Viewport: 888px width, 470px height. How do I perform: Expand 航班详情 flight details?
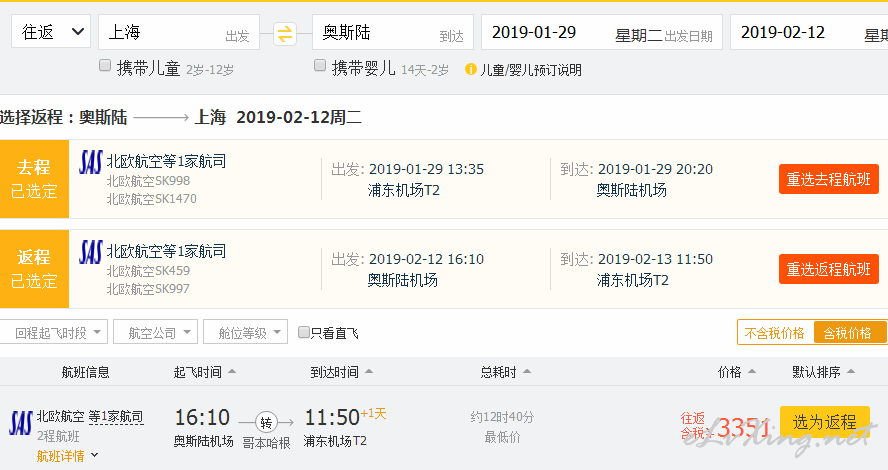tap(67, 456)
